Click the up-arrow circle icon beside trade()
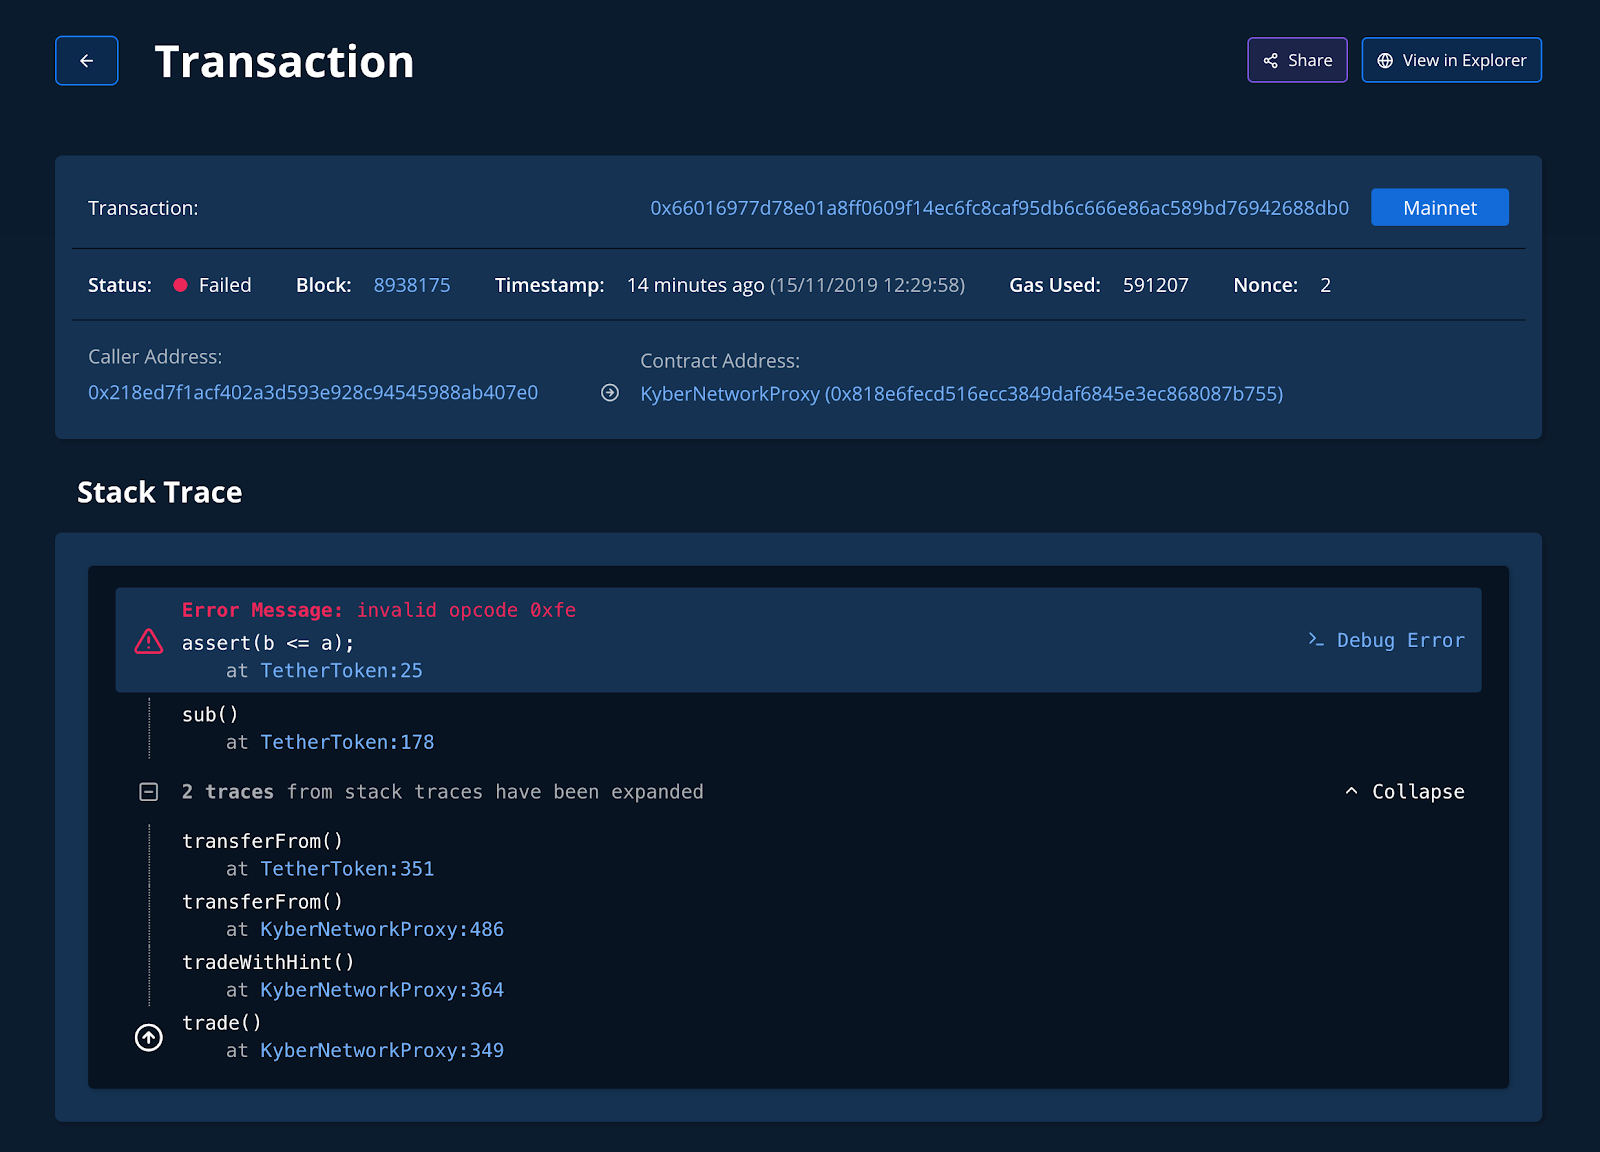 pos(149,1038)
